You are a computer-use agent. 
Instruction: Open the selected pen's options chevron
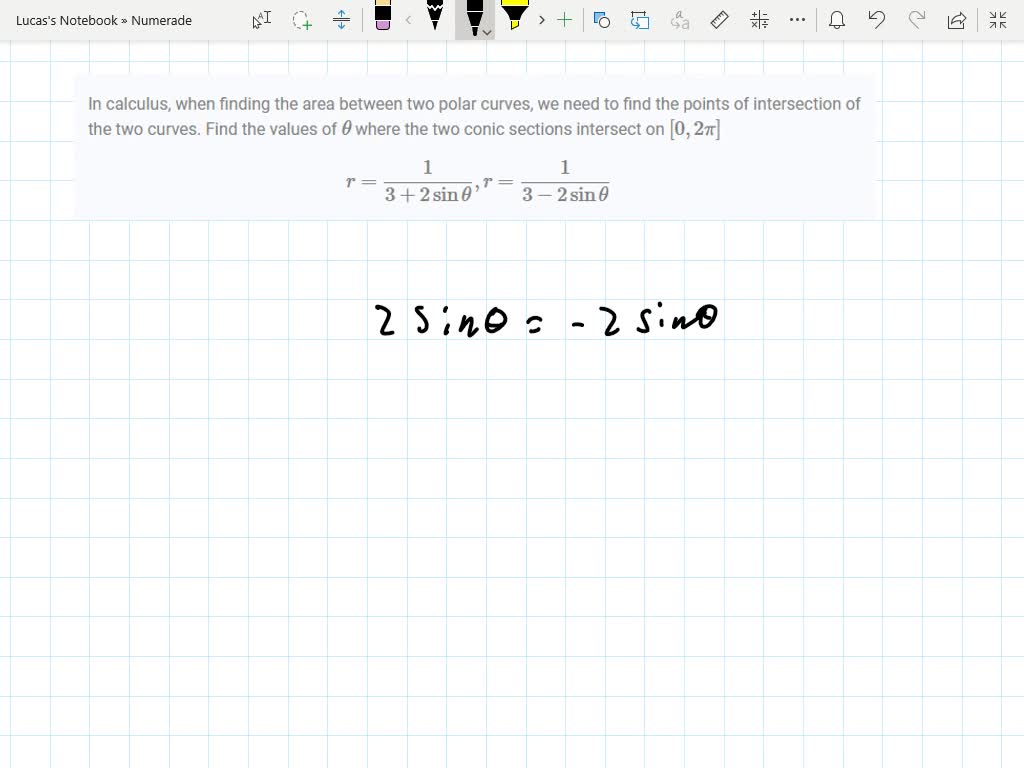pyautogui.click(x=487, y=32)
